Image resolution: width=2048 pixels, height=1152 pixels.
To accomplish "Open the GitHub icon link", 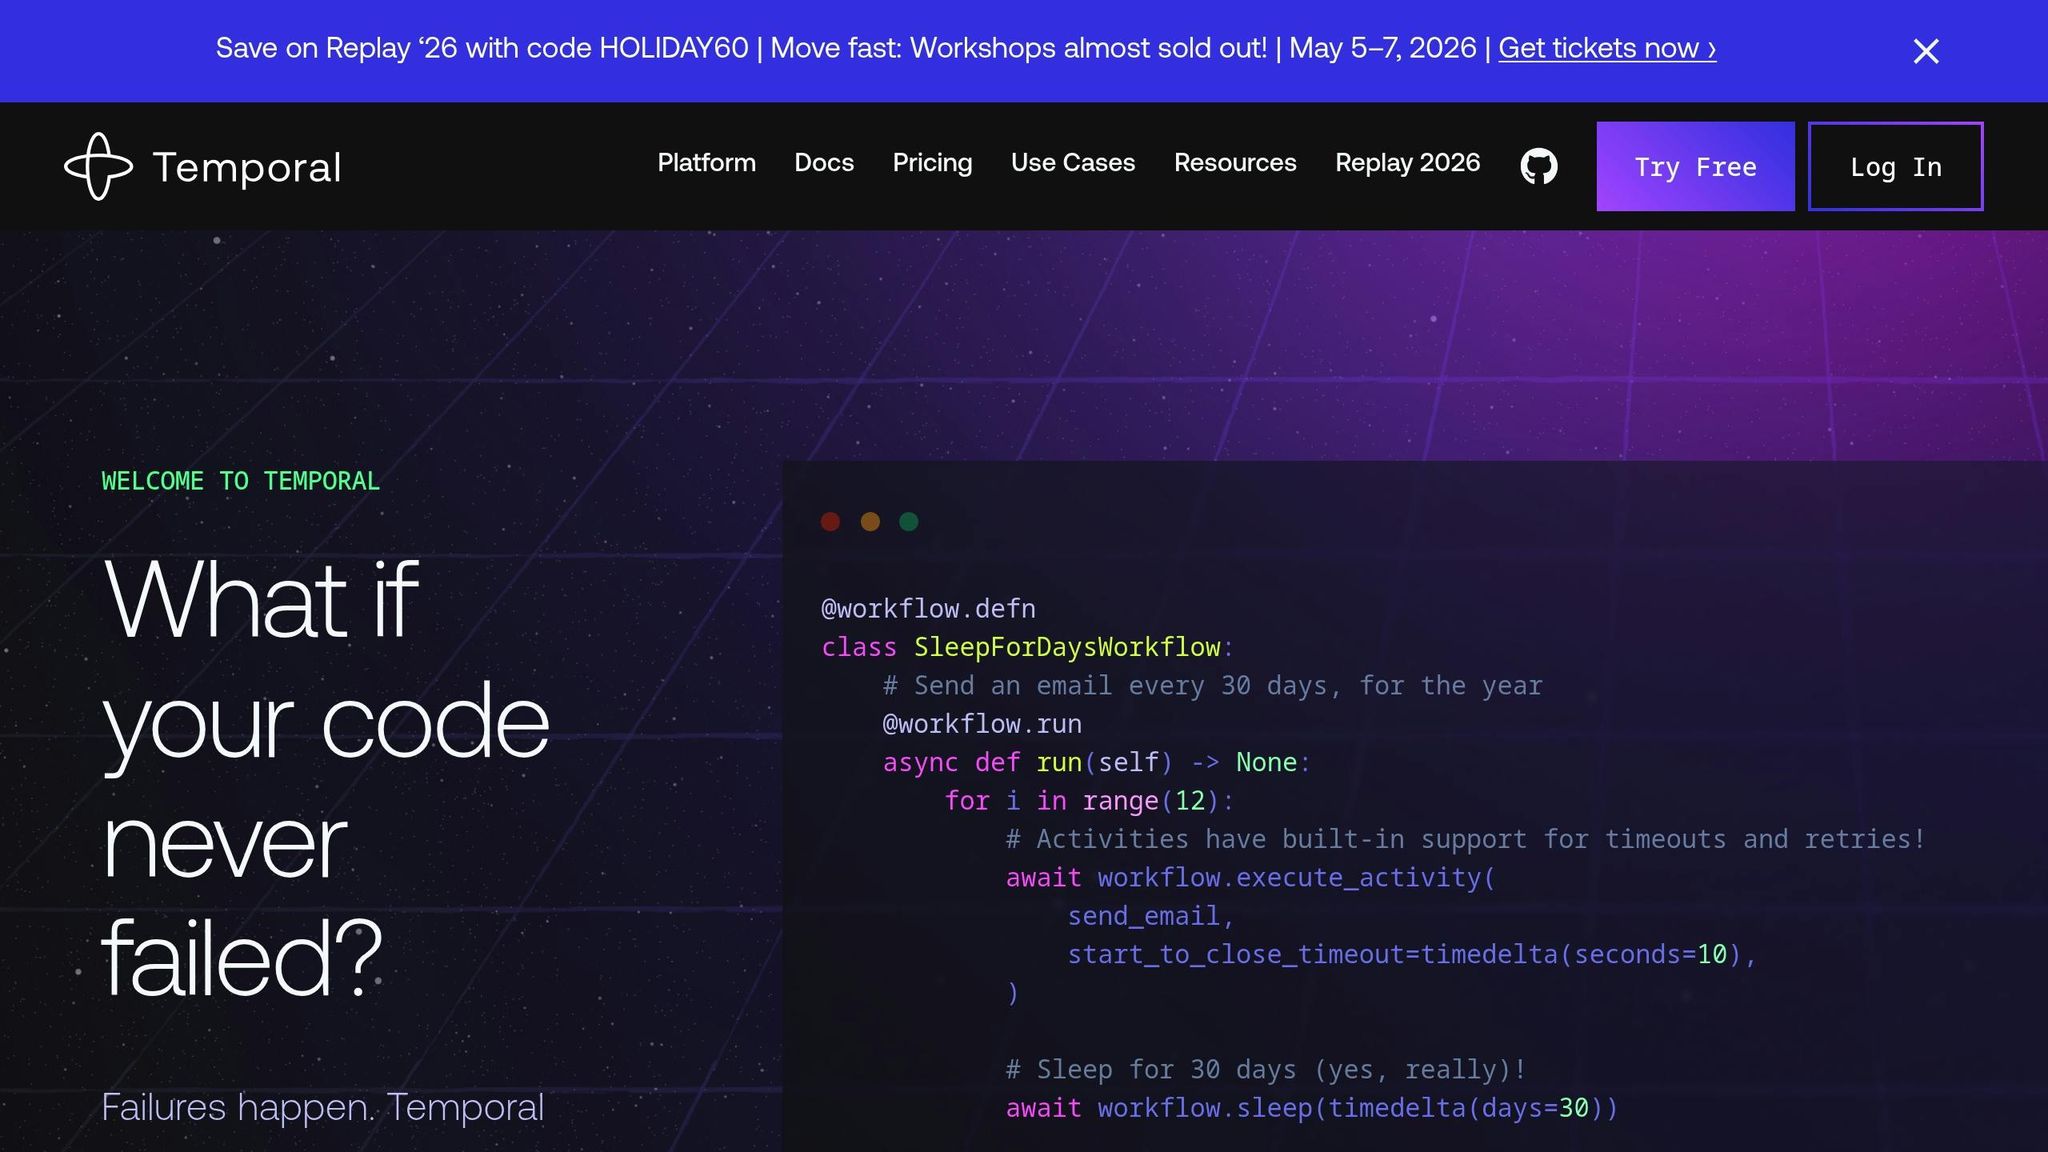I will click(x=1538, y=166).
